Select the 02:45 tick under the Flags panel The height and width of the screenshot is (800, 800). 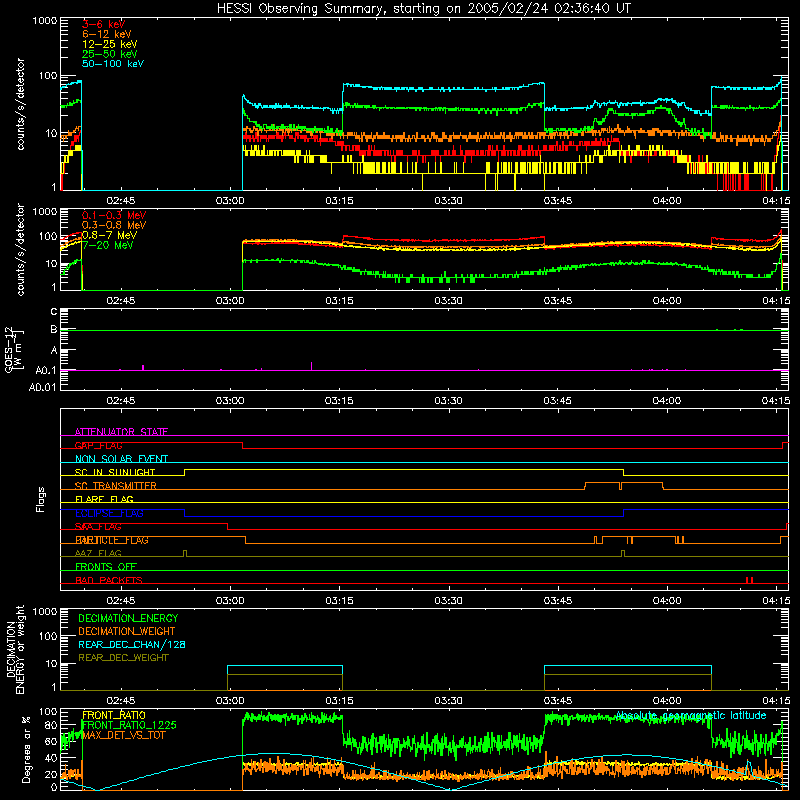pyautogui.click(x=121, y=601)
